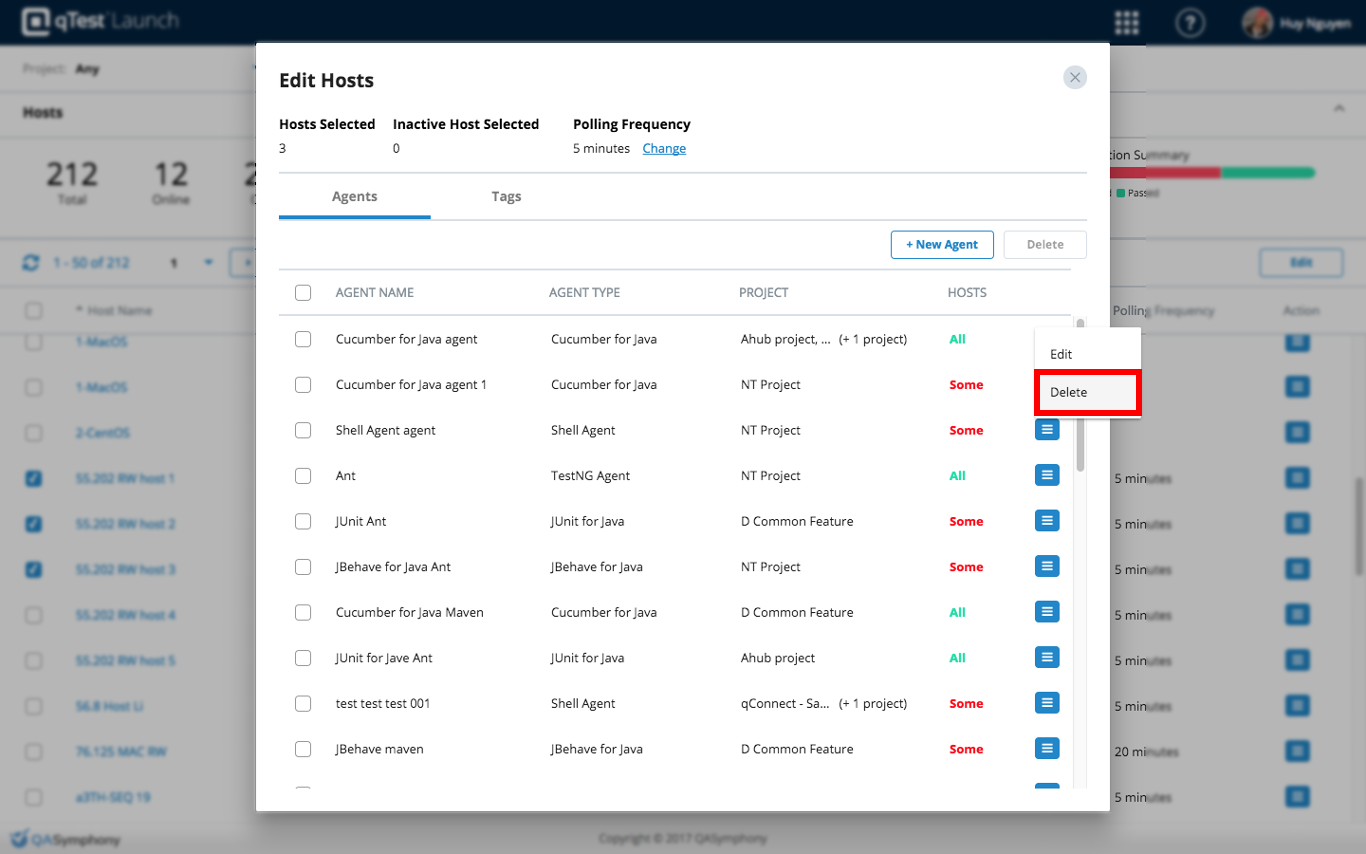Open action menu for Shell Agent agent
This screenshot has height=854, width=1366.
coord(1046,430)
